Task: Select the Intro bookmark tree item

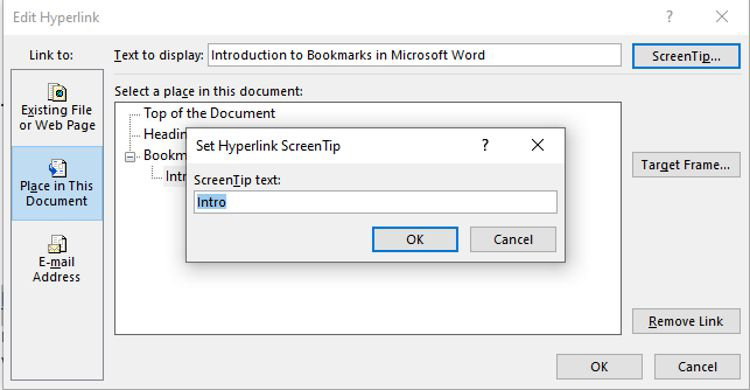Action: click(x=175, y=177)
